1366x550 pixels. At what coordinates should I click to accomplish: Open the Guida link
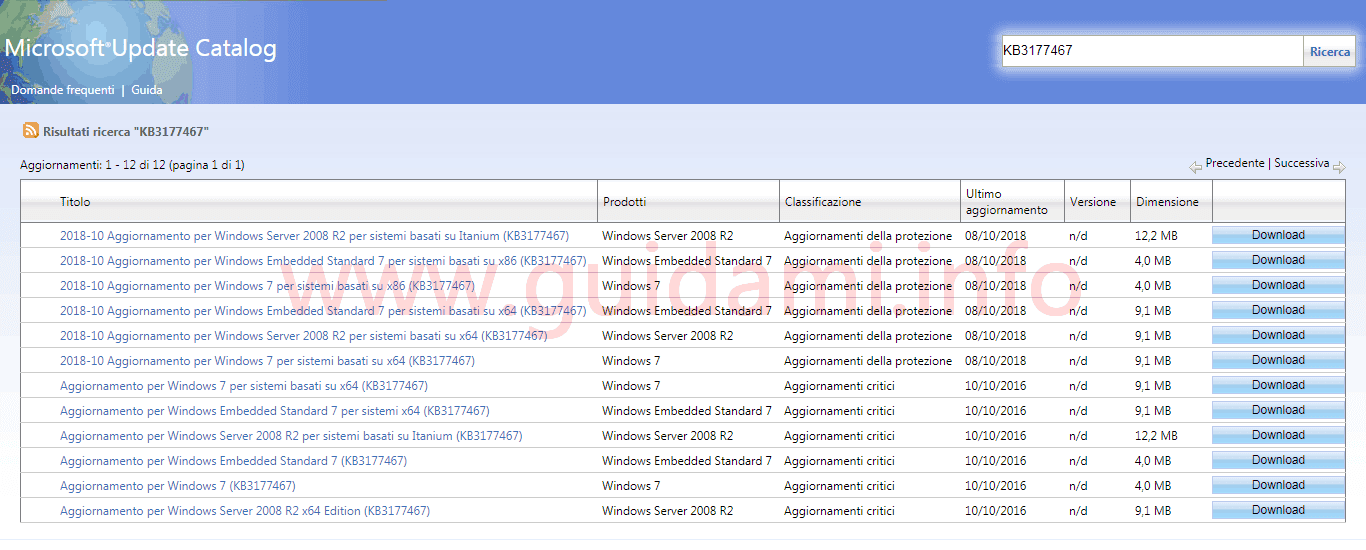(147, 90)
